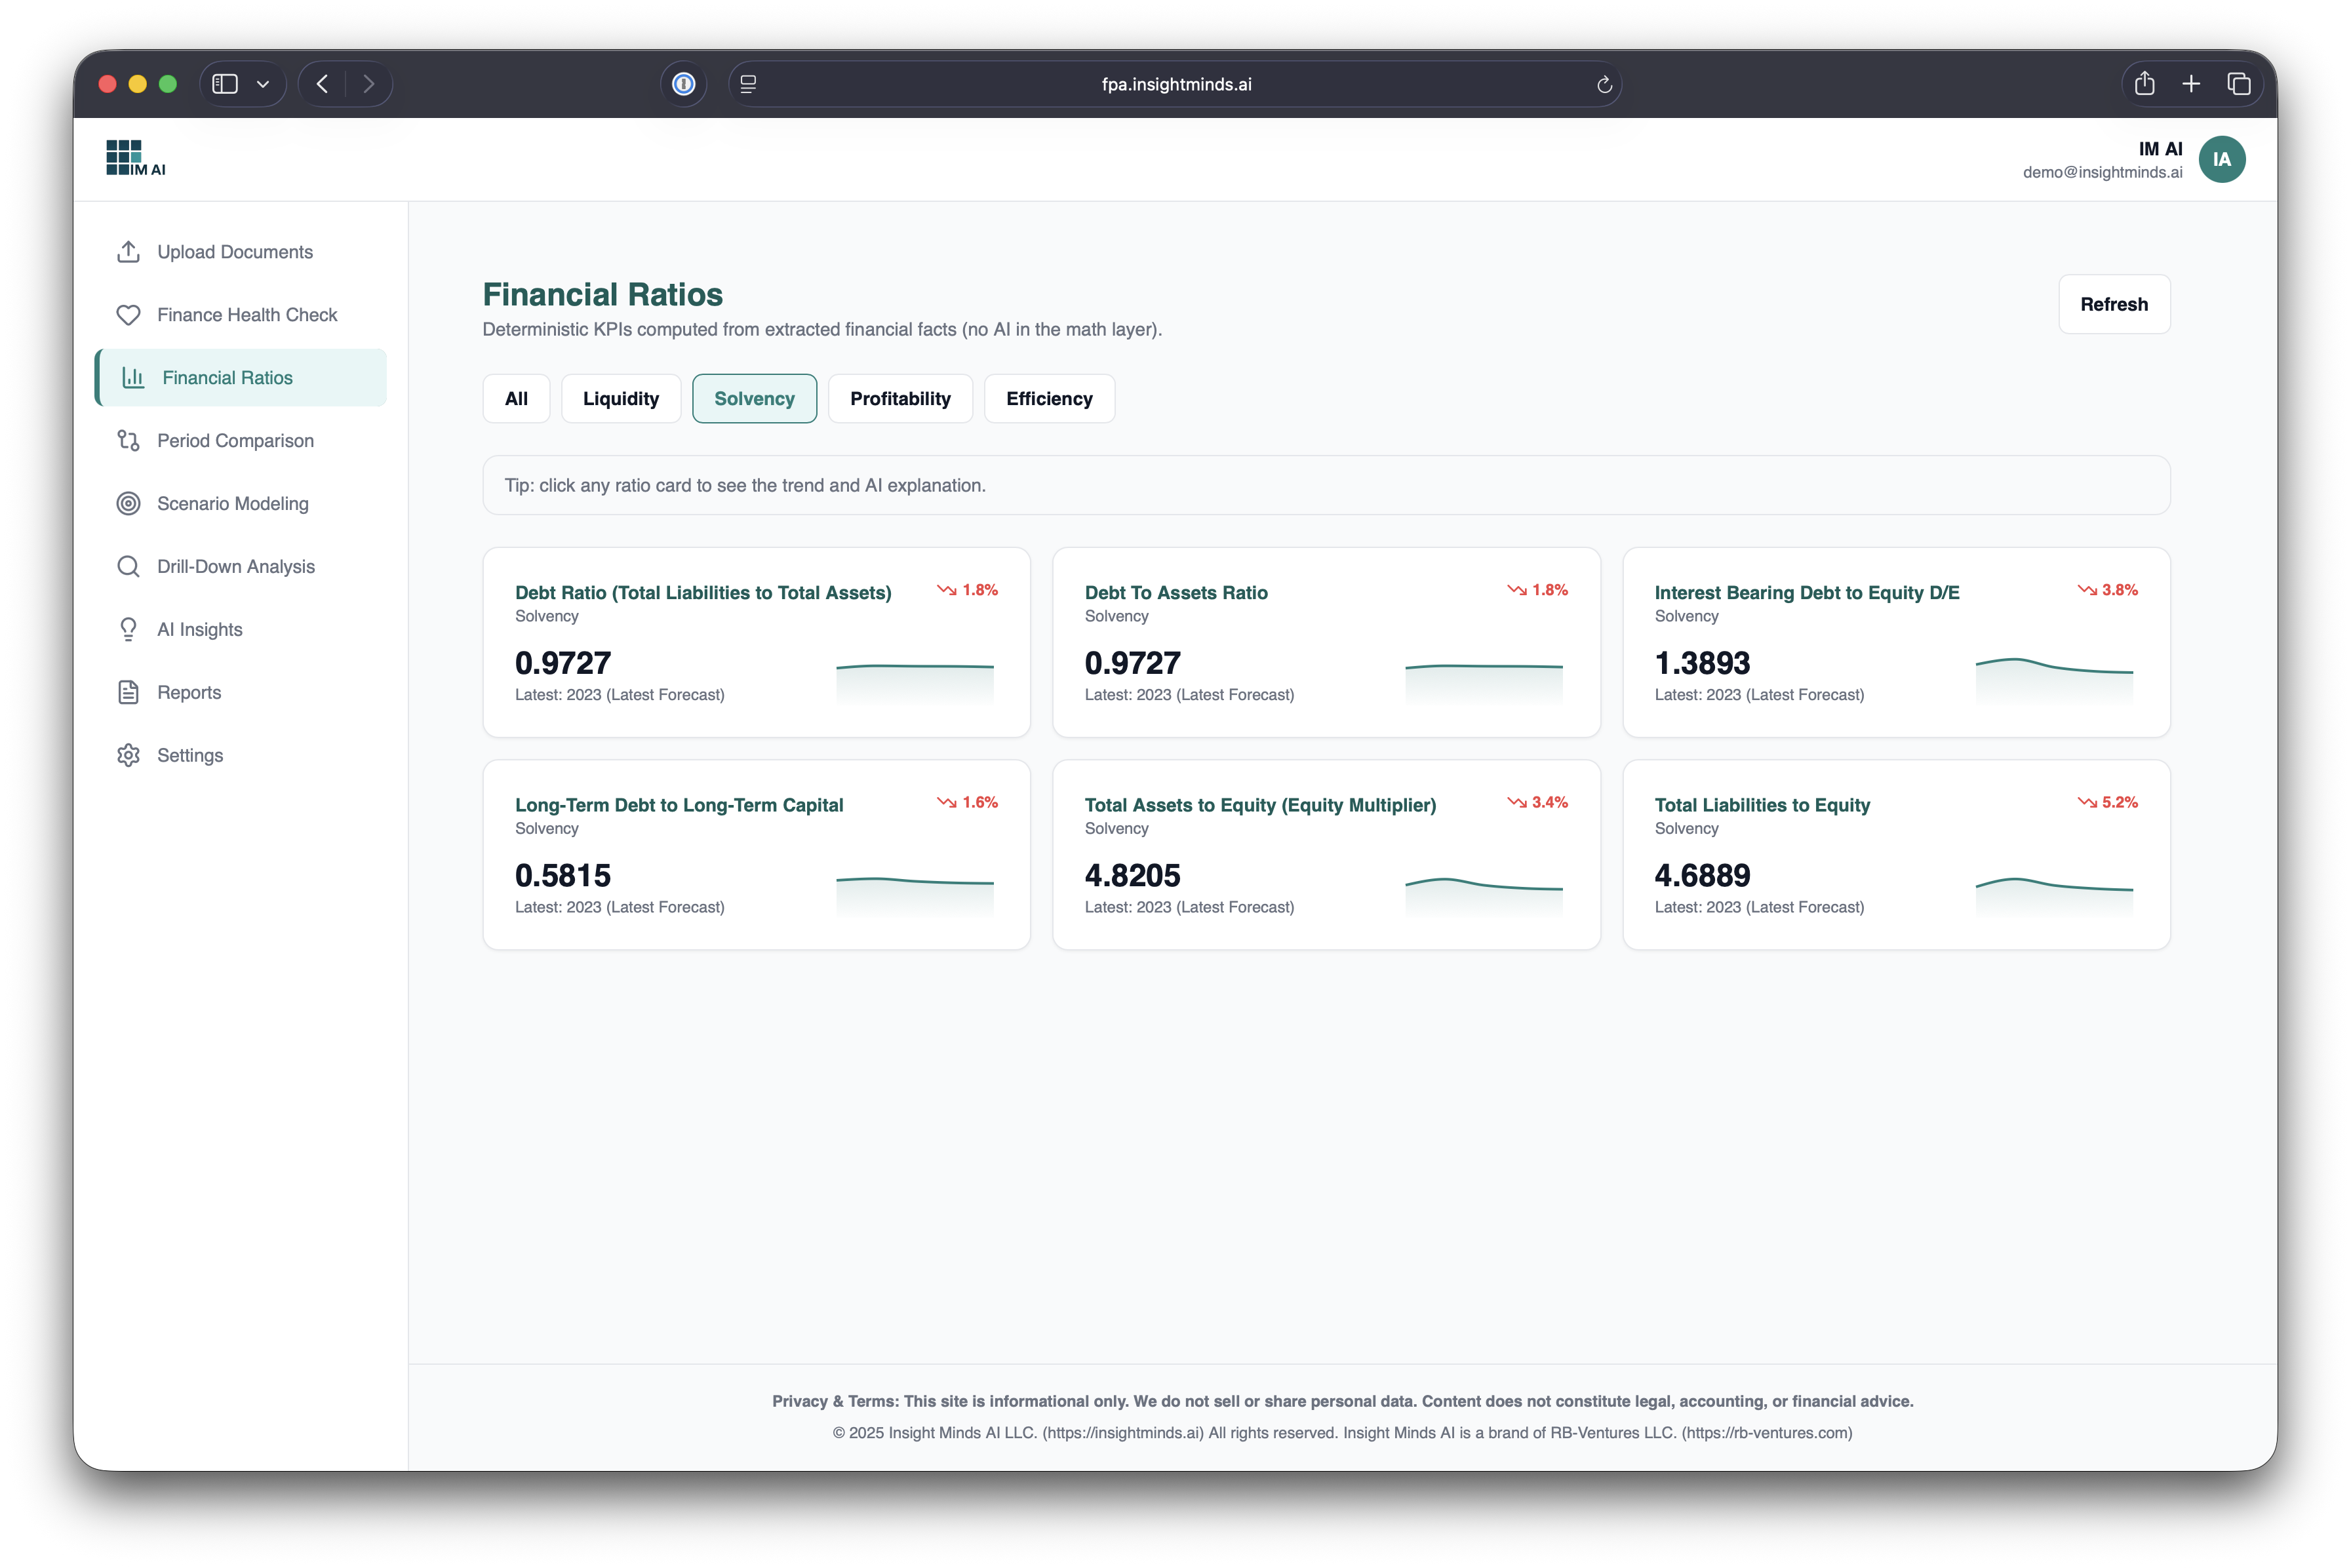Open Drill-Down Analysis via magnifier icon
Screen dimensions: 2351x1568
[128, 567]
